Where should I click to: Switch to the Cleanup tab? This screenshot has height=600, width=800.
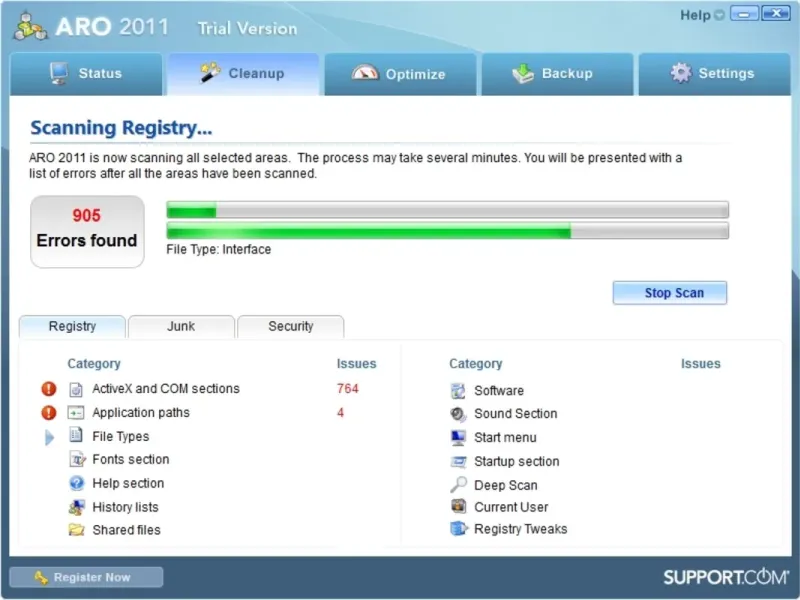[x=243, y=73]
